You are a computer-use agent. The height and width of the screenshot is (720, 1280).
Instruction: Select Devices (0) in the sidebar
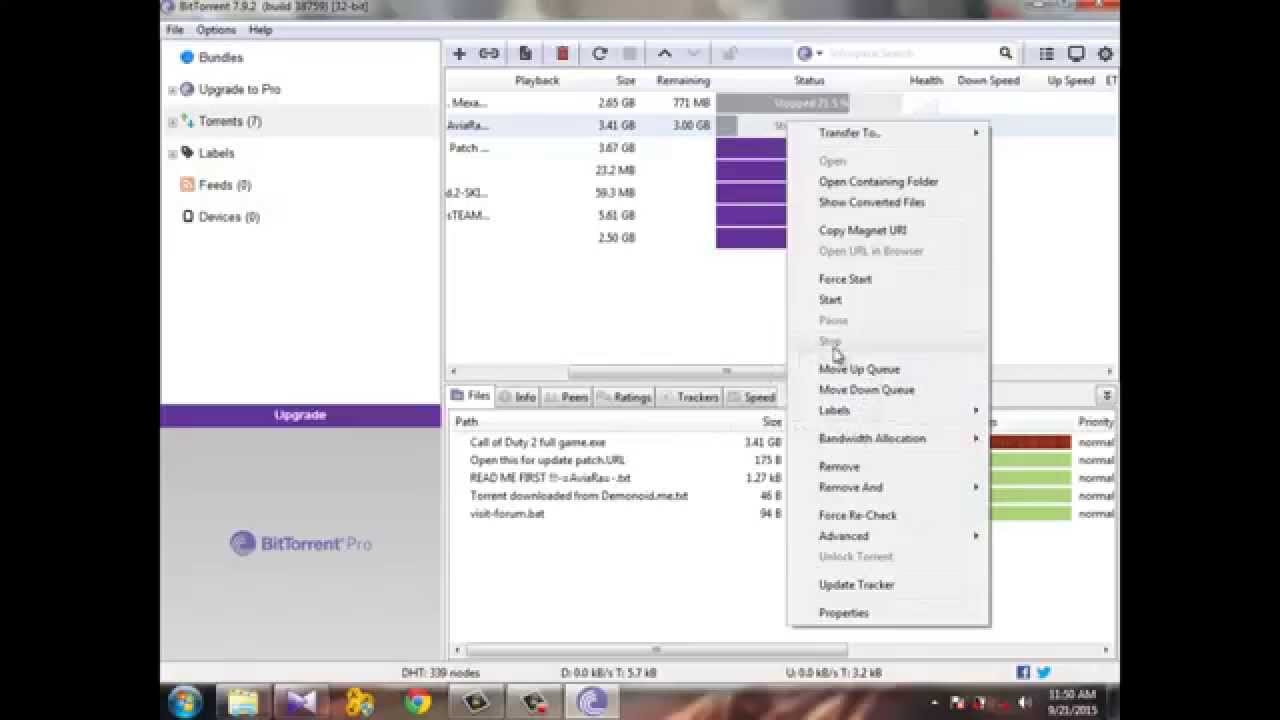[229, 217]
